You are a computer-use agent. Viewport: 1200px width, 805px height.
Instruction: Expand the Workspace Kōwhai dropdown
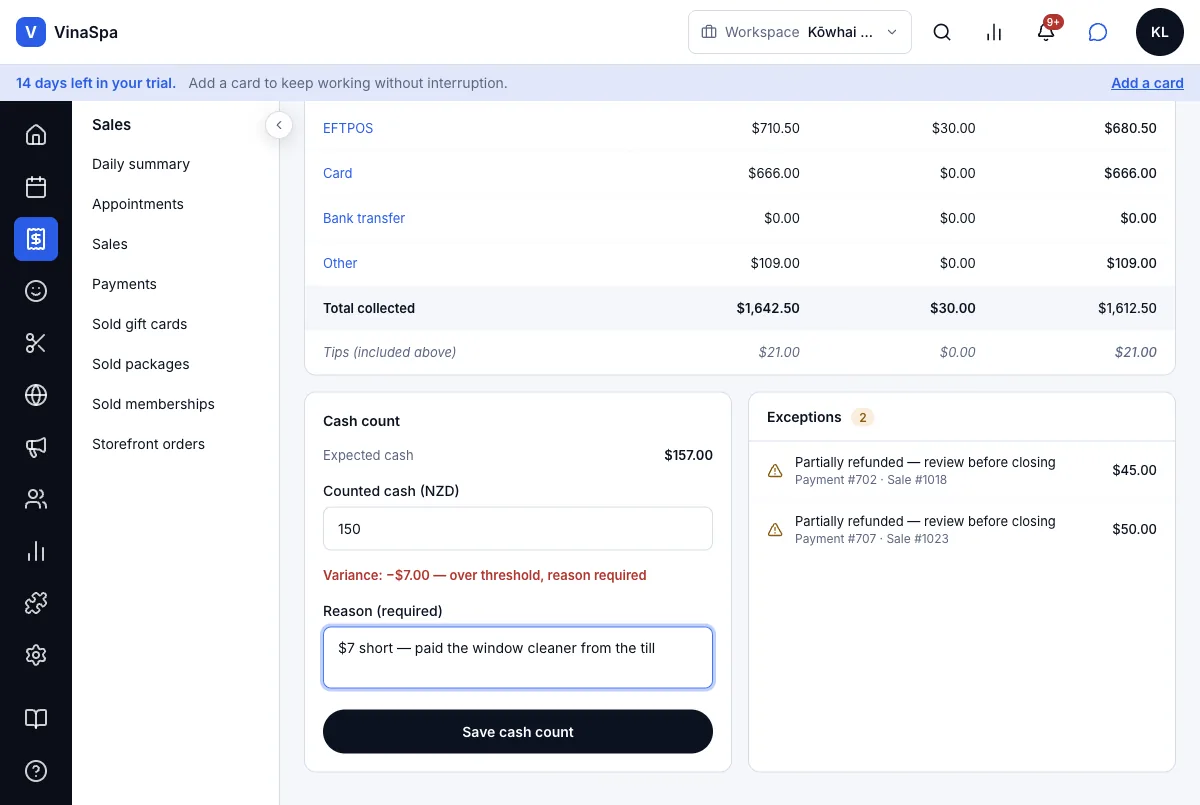pyautogui.click(x=800, y=32)
